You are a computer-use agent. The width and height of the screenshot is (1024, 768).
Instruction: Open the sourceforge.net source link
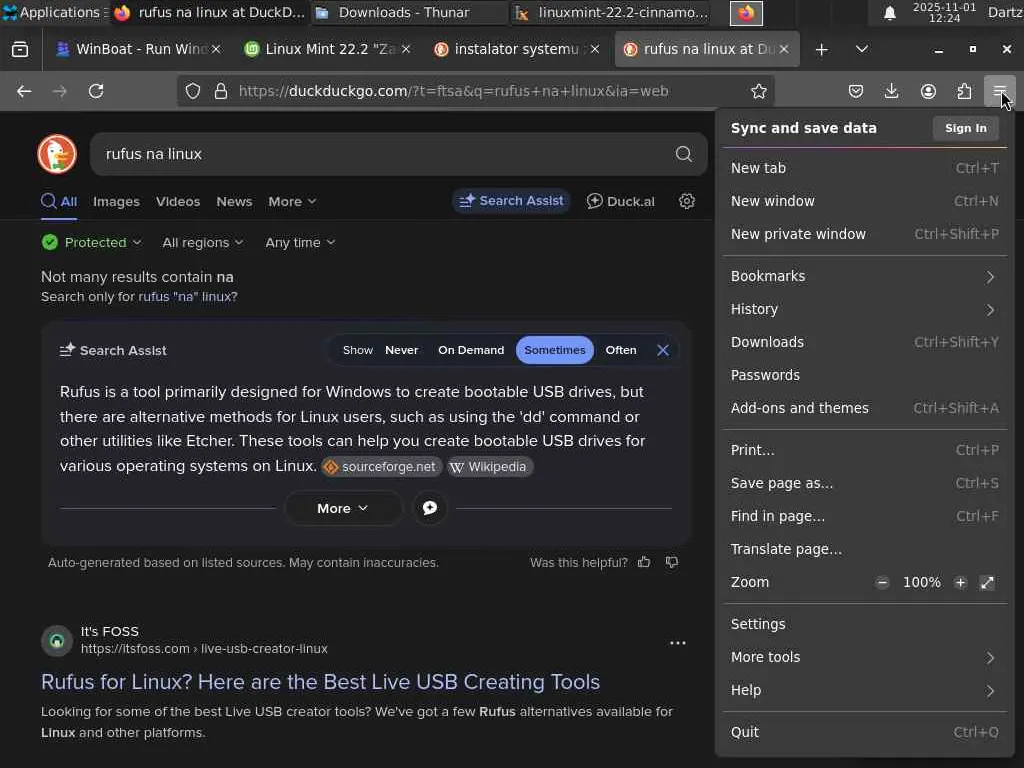pos(382,466)
